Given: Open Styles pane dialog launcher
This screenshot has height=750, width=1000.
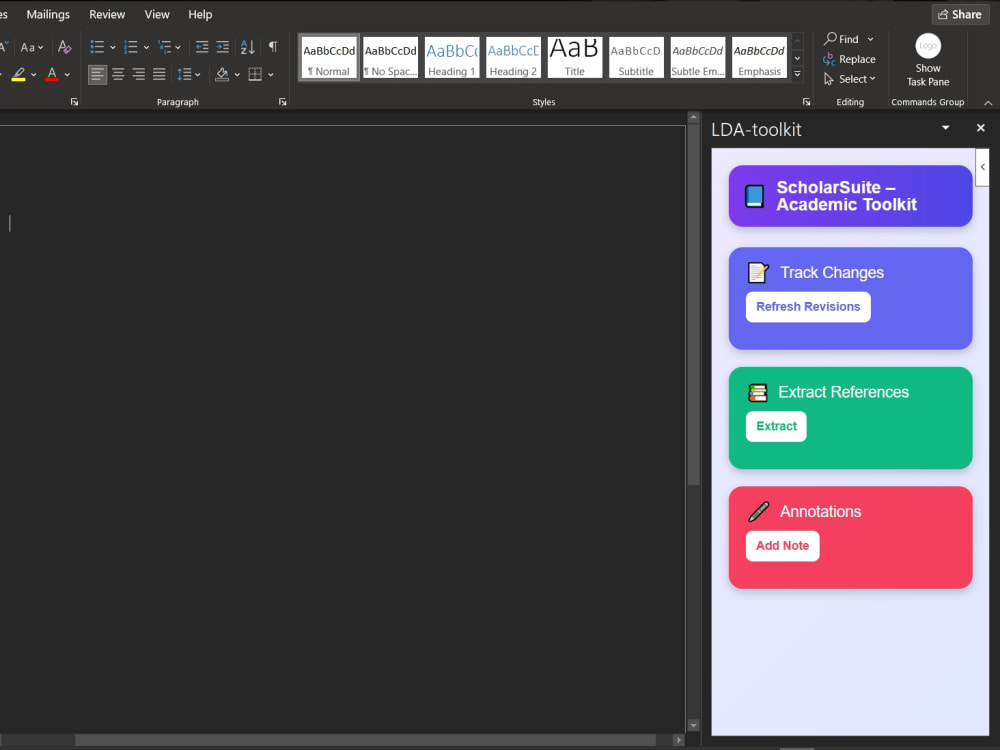Looking at the screenshot, I should (x=806, y=102).
